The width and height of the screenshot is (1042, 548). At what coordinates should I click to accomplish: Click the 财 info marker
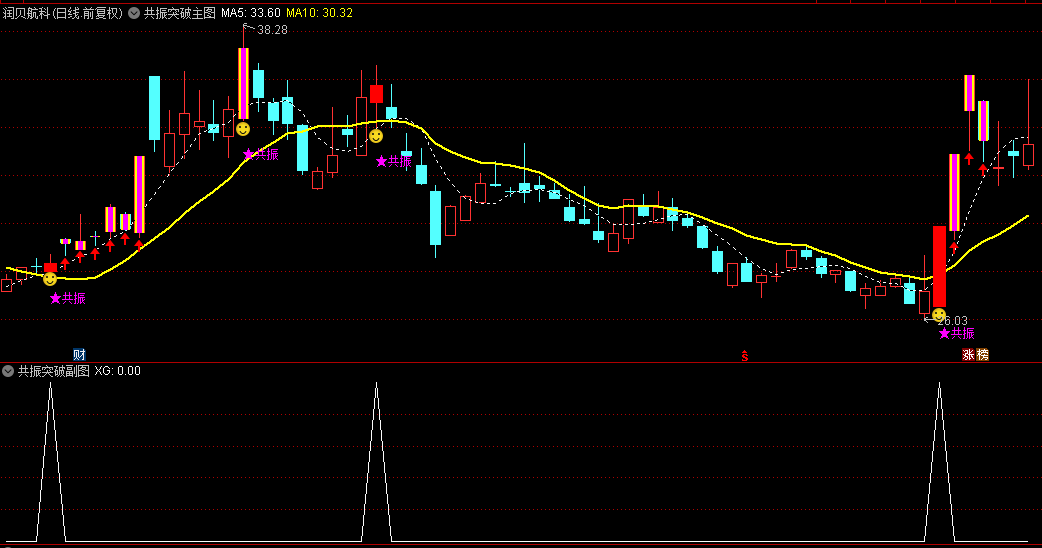pyautogui.click(x=79, y=355)
